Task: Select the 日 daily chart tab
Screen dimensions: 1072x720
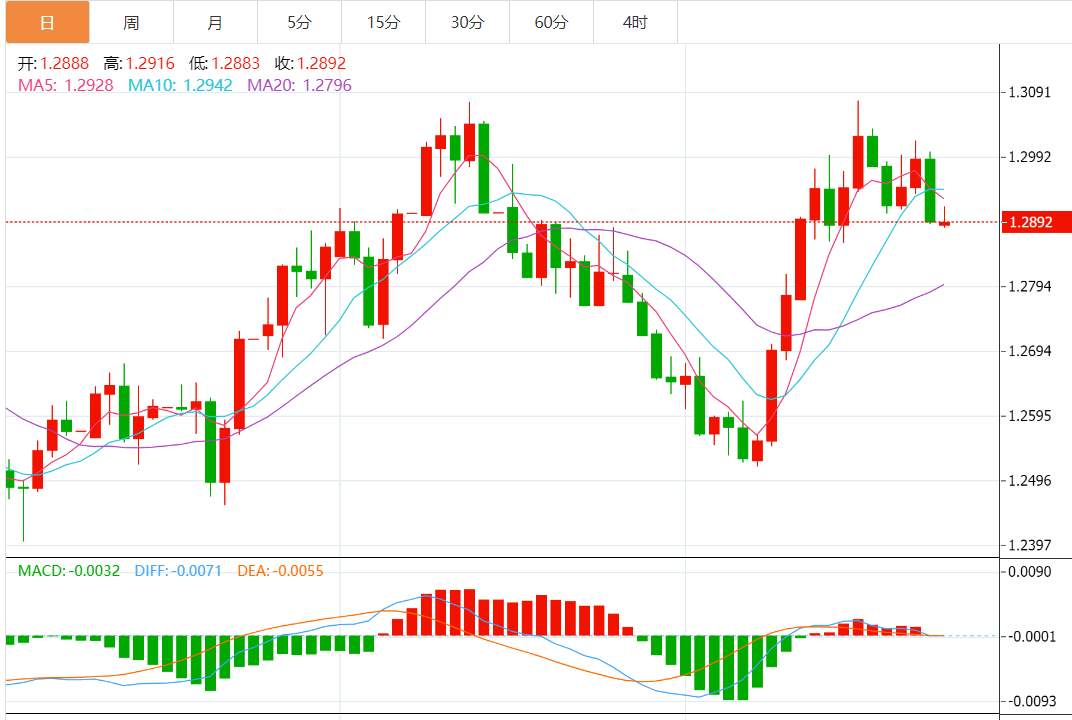Action: pyautogui.click(x=47, y=23)
